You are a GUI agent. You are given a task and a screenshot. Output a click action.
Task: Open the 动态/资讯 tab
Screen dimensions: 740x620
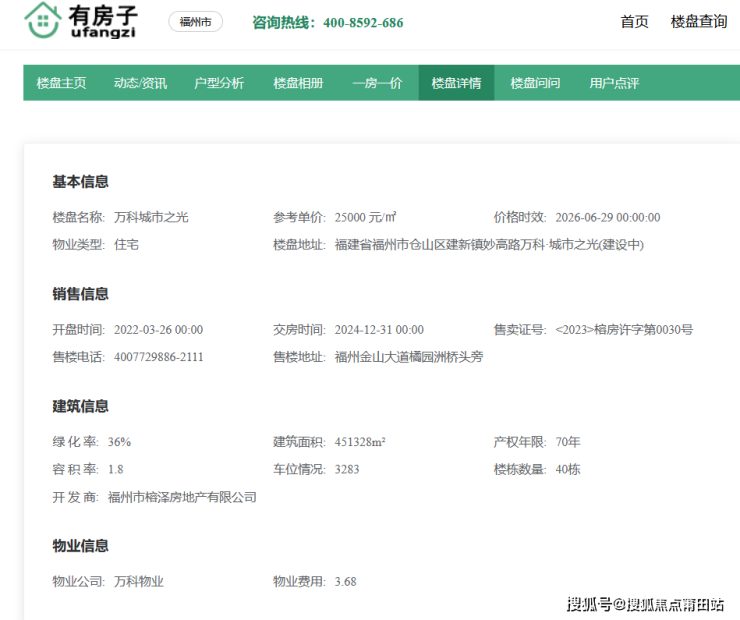[x=141, y=83]
